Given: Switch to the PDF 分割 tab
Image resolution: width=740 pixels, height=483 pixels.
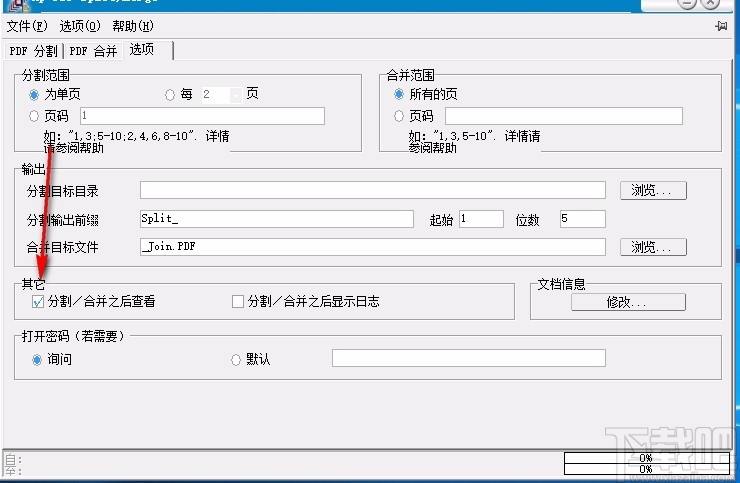Looking at the screenshot, I should point(34,51).
